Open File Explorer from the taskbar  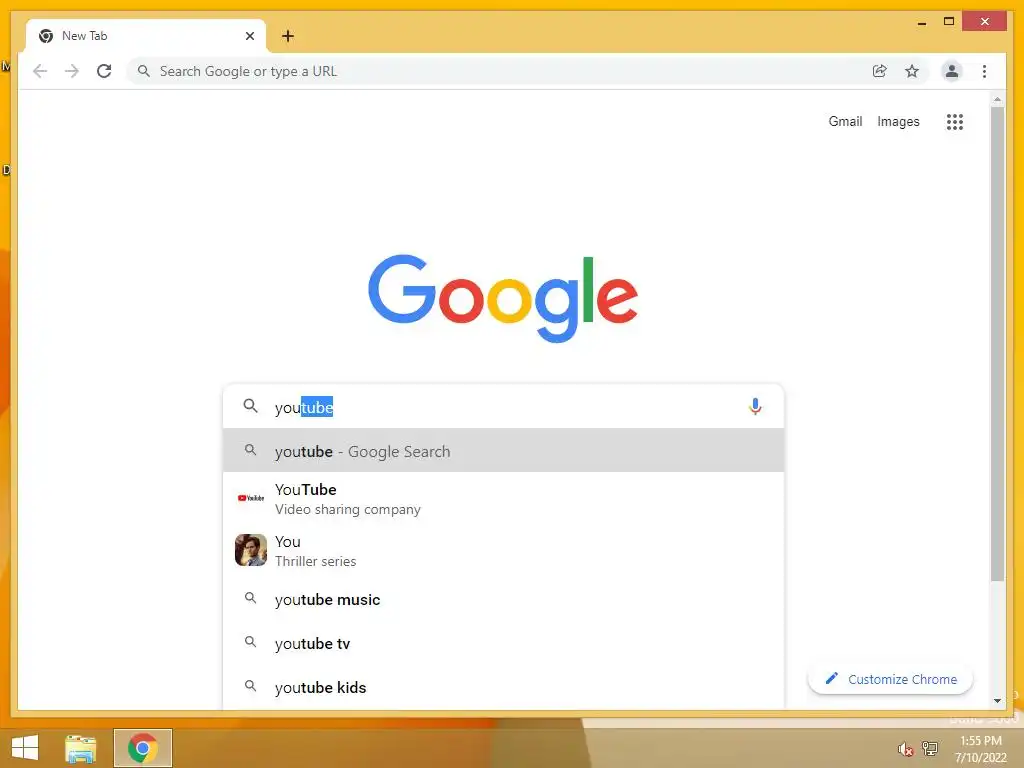pyautogui.click(x=81, y=748)
